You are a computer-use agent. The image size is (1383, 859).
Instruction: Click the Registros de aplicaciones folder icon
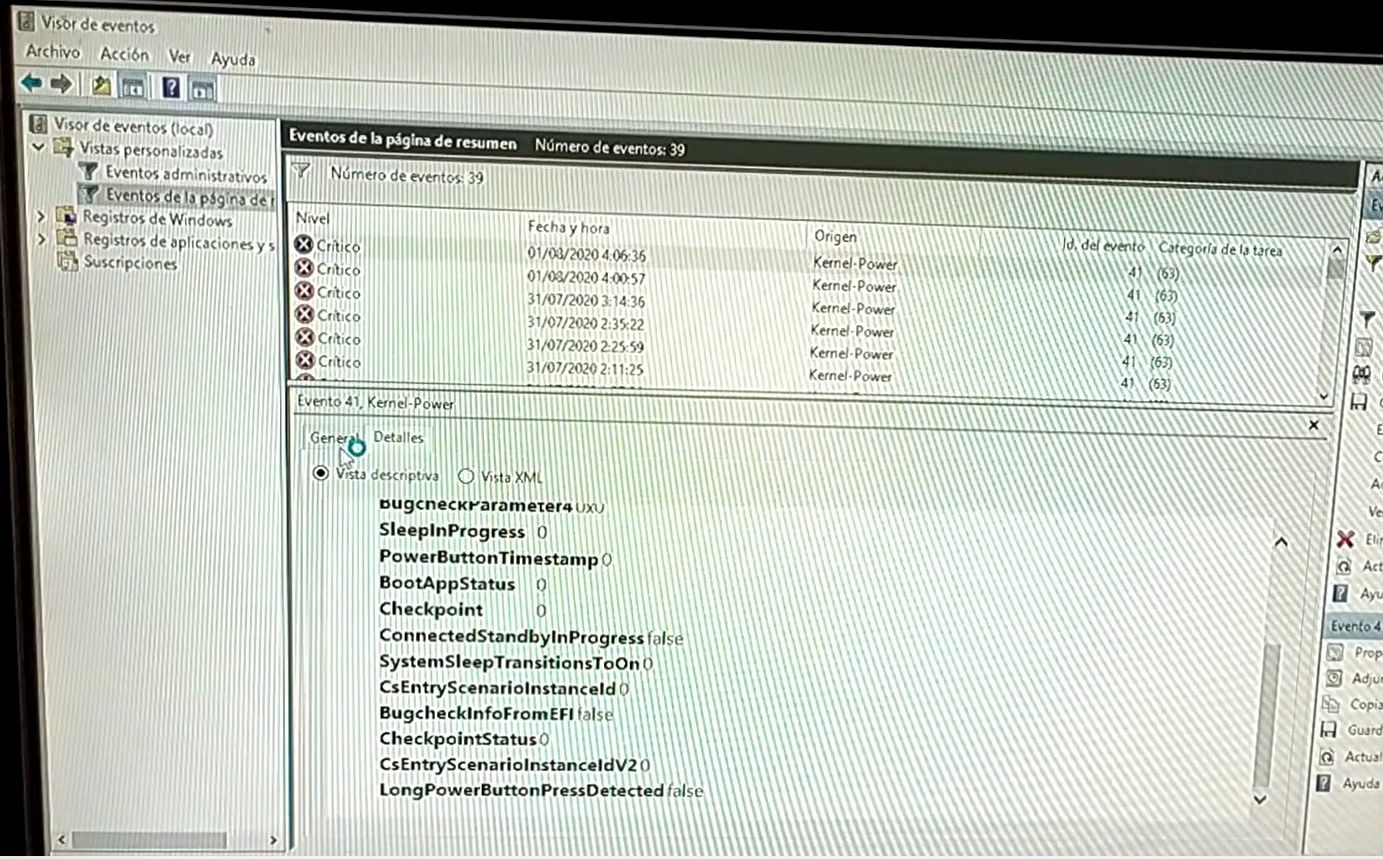67,240
